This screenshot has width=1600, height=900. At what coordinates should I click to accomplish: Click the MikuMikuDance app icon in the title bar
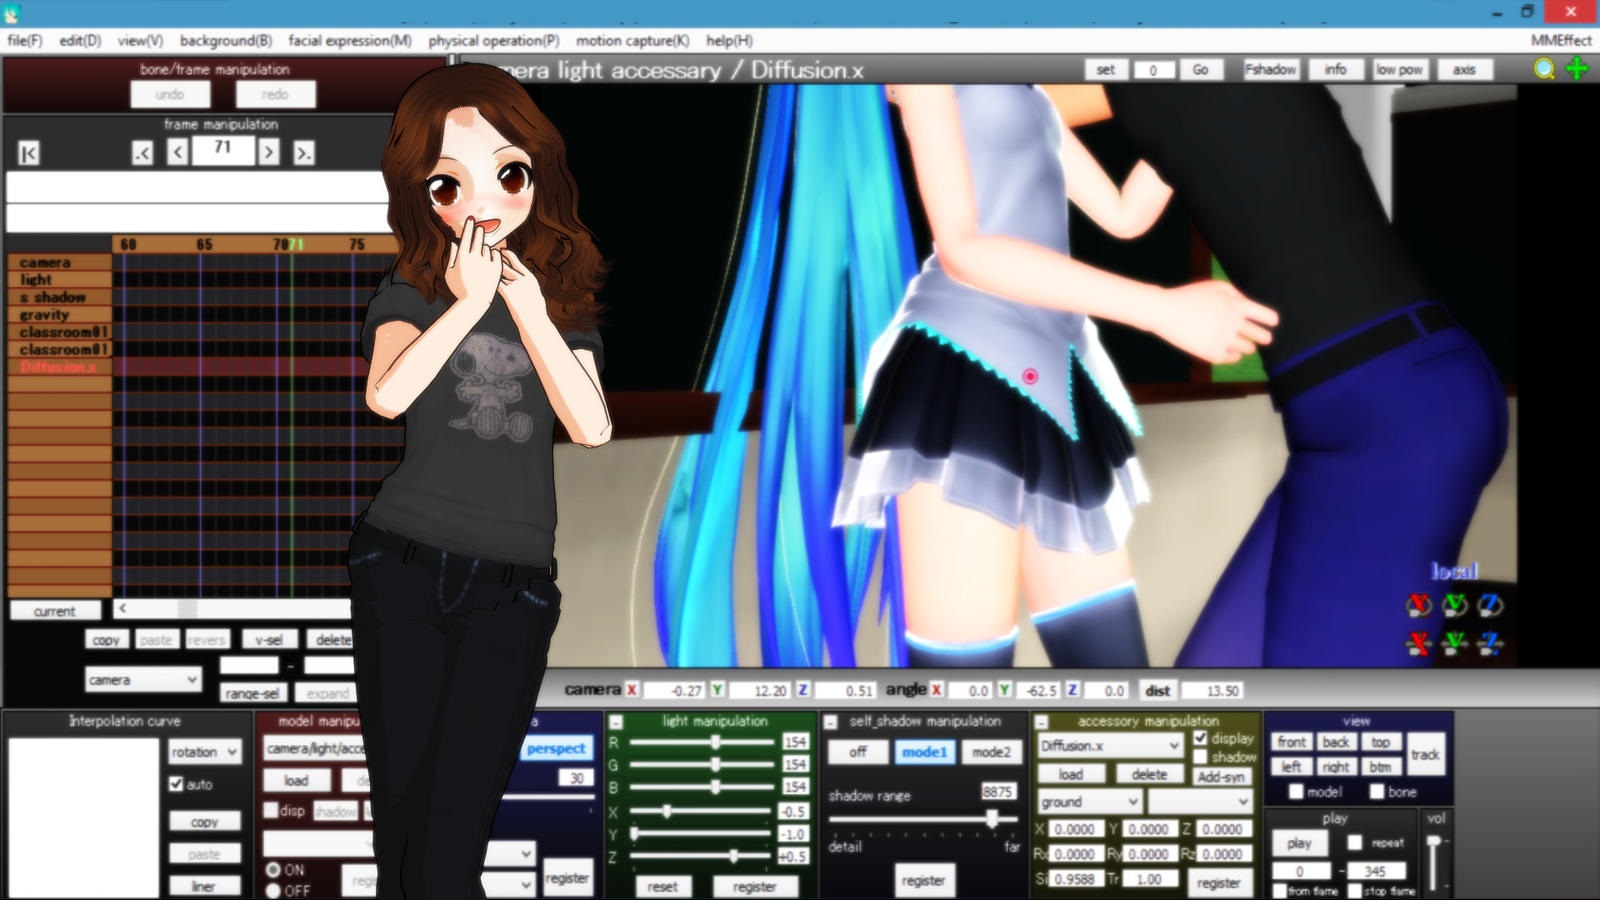pyautogui.click(x=12, y=13)
